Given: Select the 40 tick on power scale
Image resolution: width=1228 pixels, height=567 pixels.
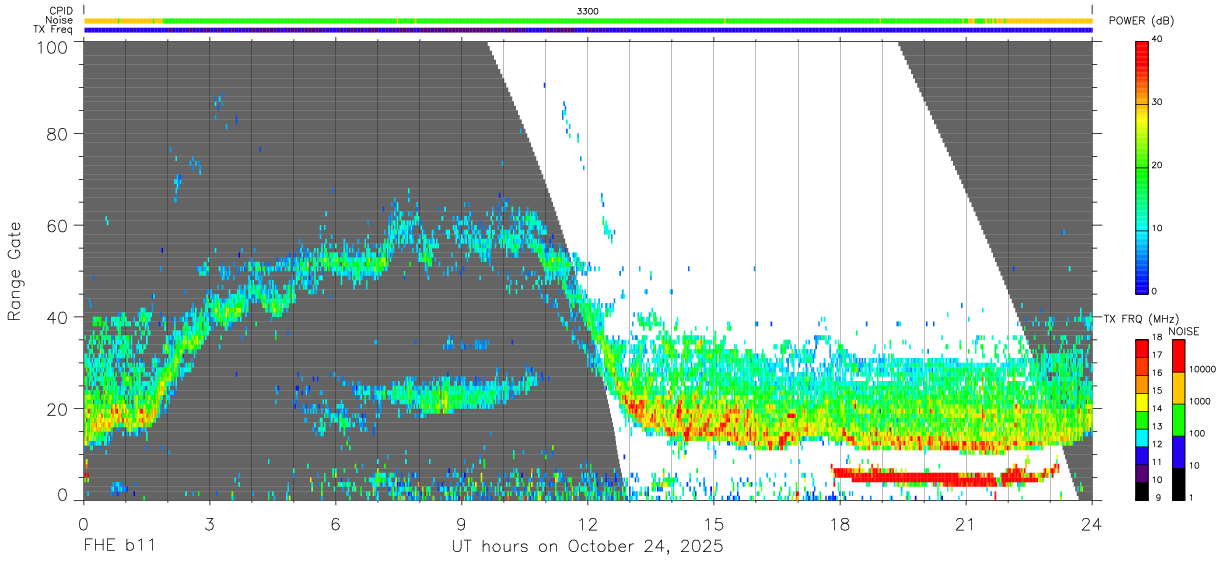Looking at the screenshot, I should (x=1158, y=40).
